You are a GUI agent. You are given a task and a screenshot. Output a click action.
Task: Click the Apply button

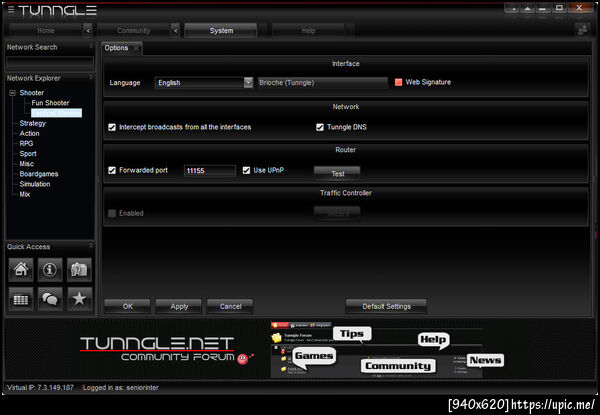click(179, 306)
